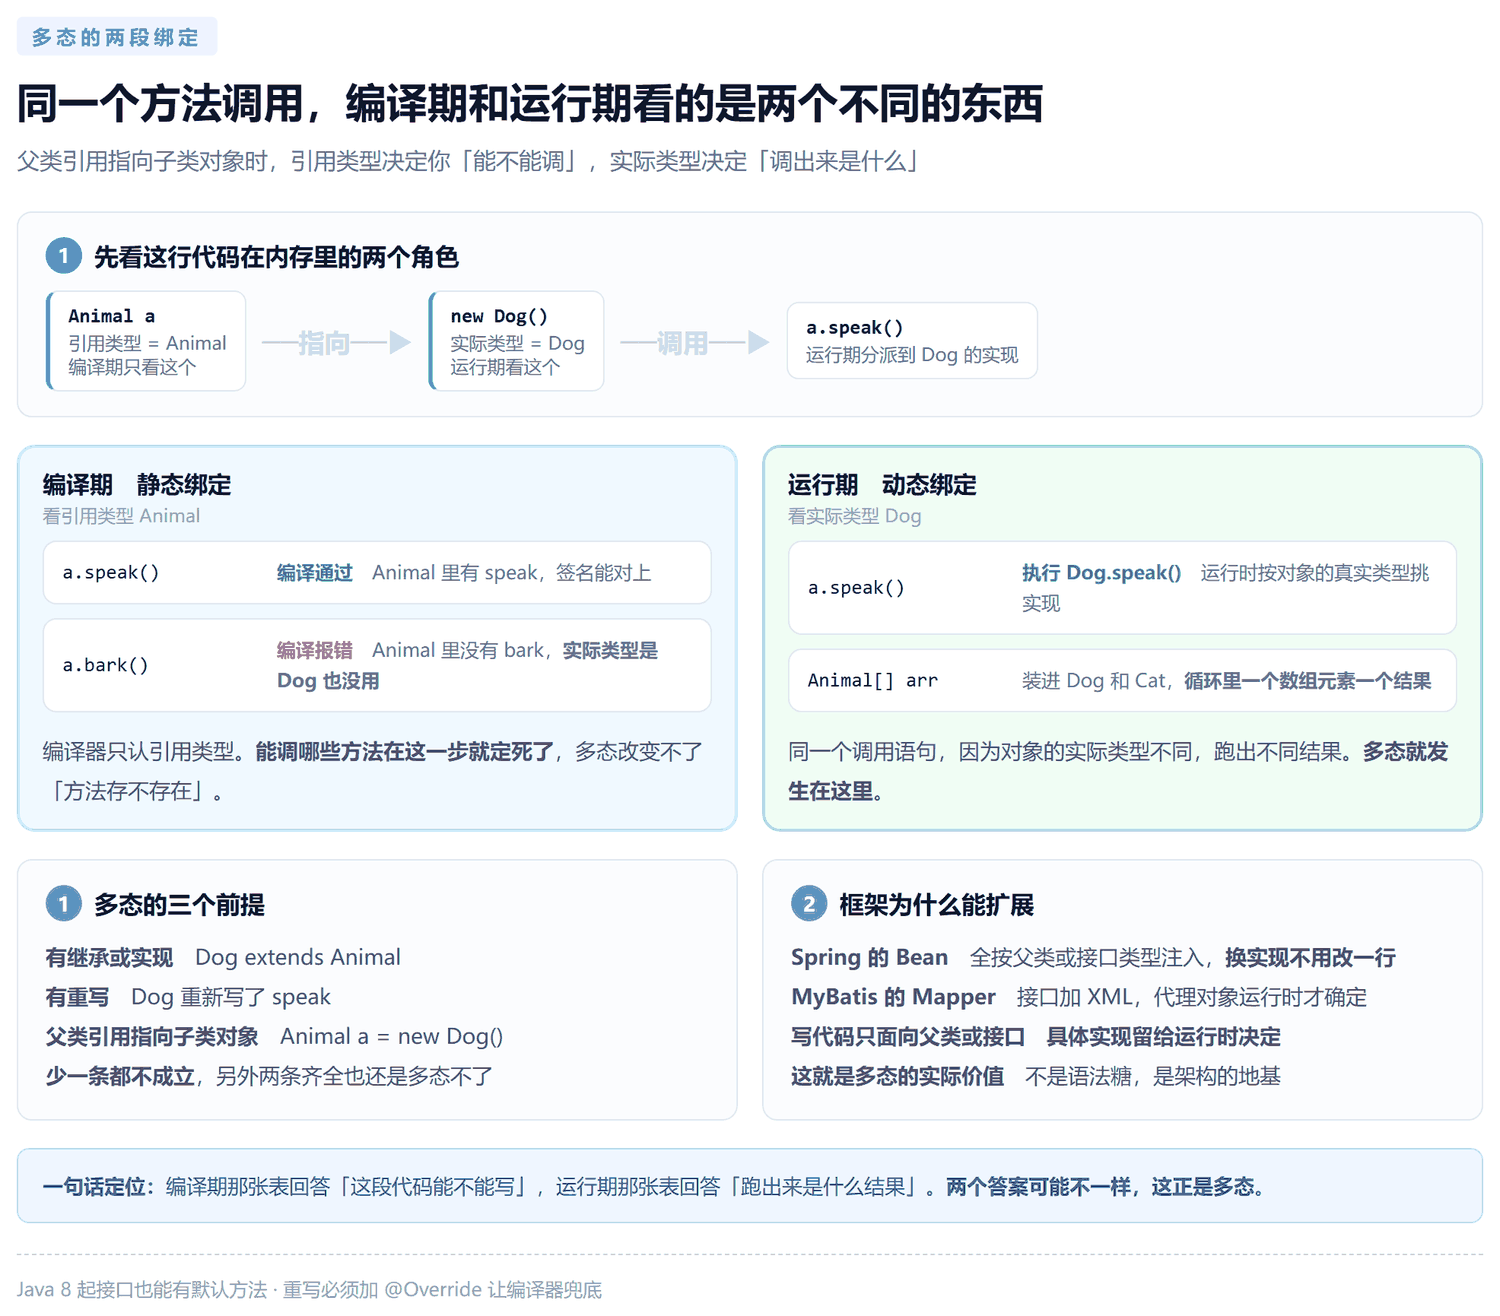The image size is (1500, 1316).
Task: Click the 调用 arrow label
Action: click(682, 343)
